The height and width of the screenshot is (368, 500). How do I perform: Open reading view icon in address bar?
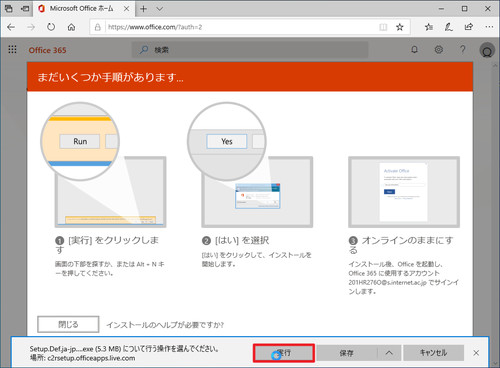[x=383, y=27]
